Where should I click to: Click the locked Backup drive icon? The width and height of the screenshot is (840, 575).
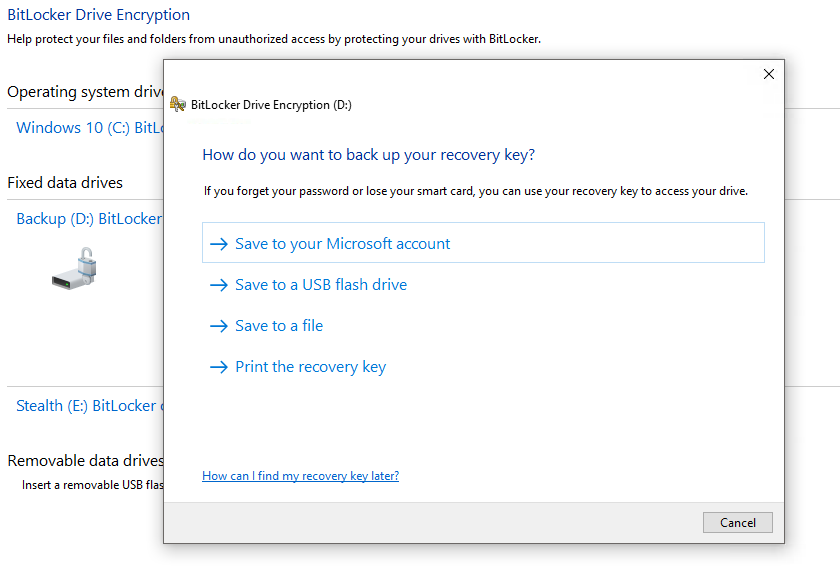point(74,268)
